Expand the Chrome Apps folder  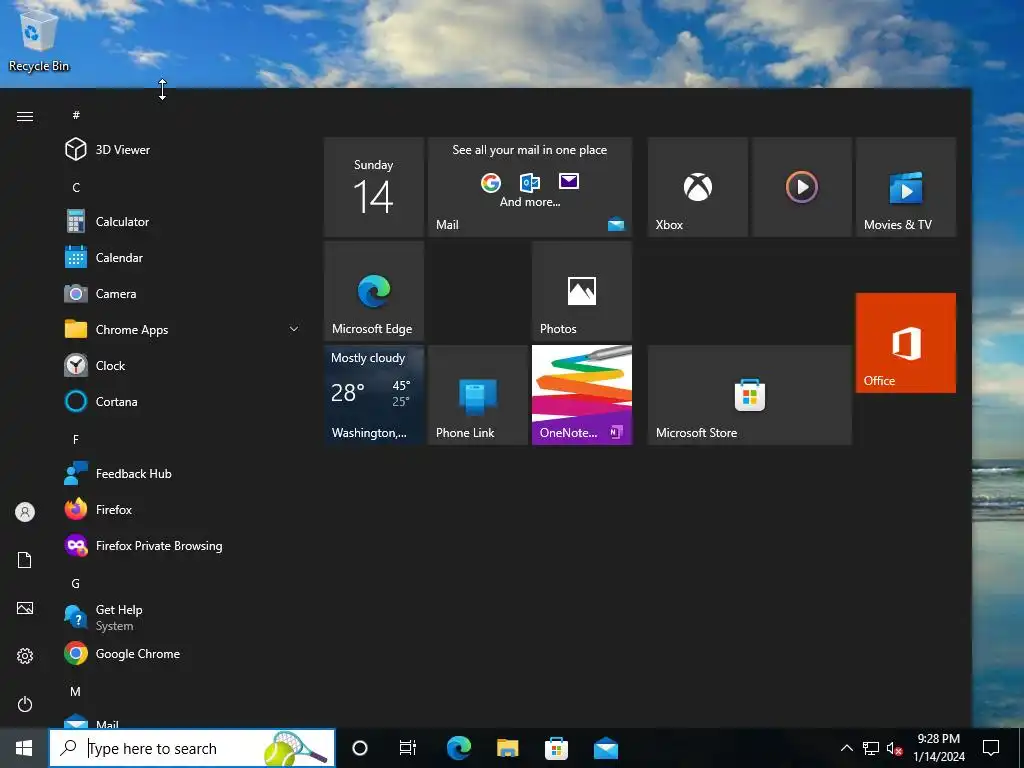tap(178, 329)
